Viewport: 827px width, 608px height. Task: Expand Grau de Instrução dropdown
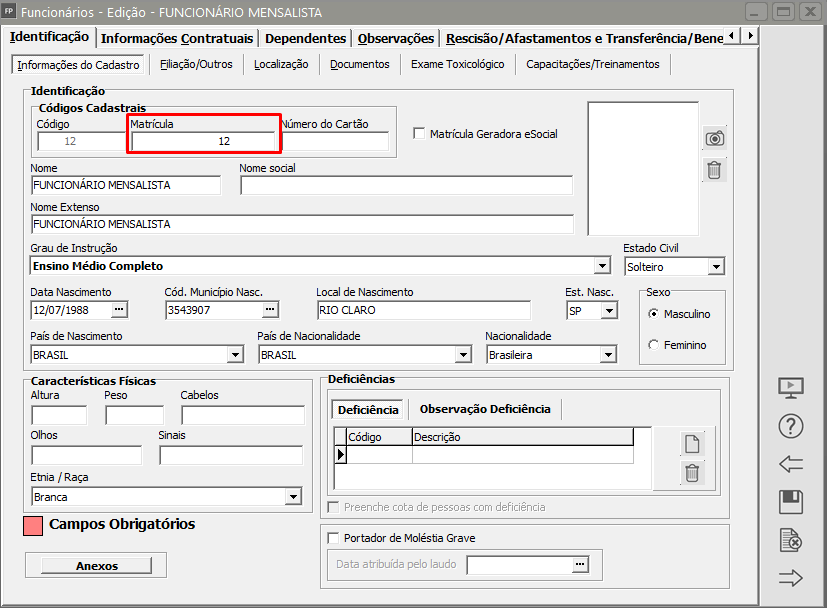[x=602, y=266]
